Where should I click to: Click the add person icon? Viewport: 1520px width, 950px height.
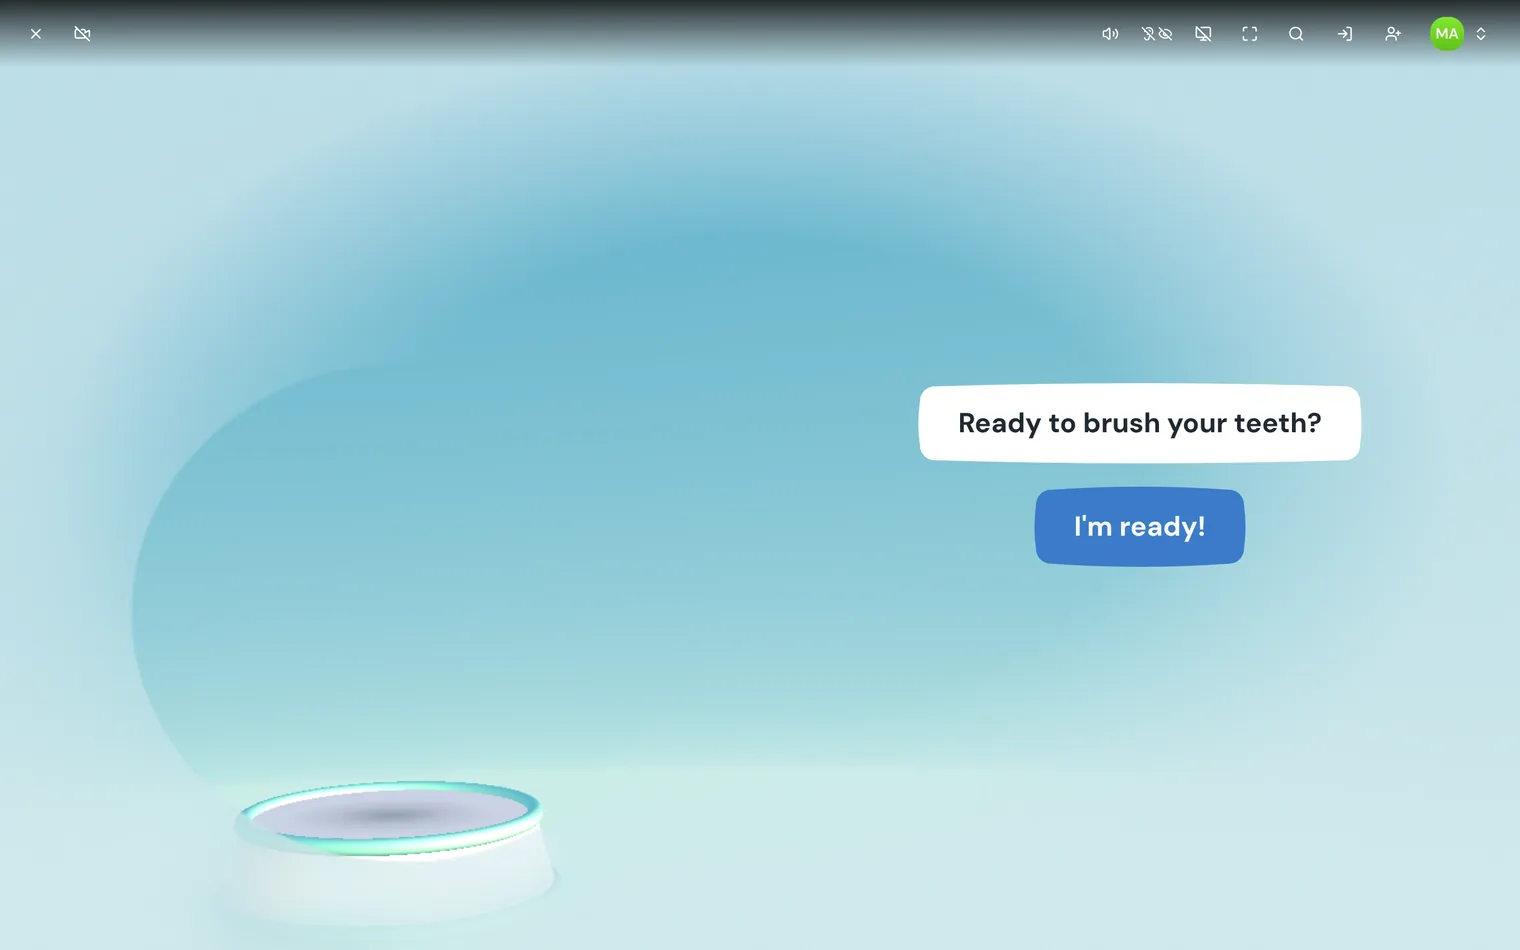1393,34
